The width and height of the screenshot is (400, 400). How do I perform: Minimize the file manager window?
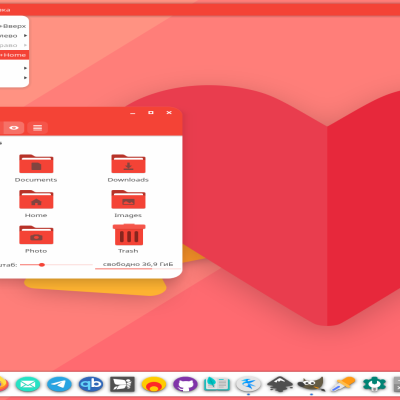pyautogui.click(x=133, y=113)
